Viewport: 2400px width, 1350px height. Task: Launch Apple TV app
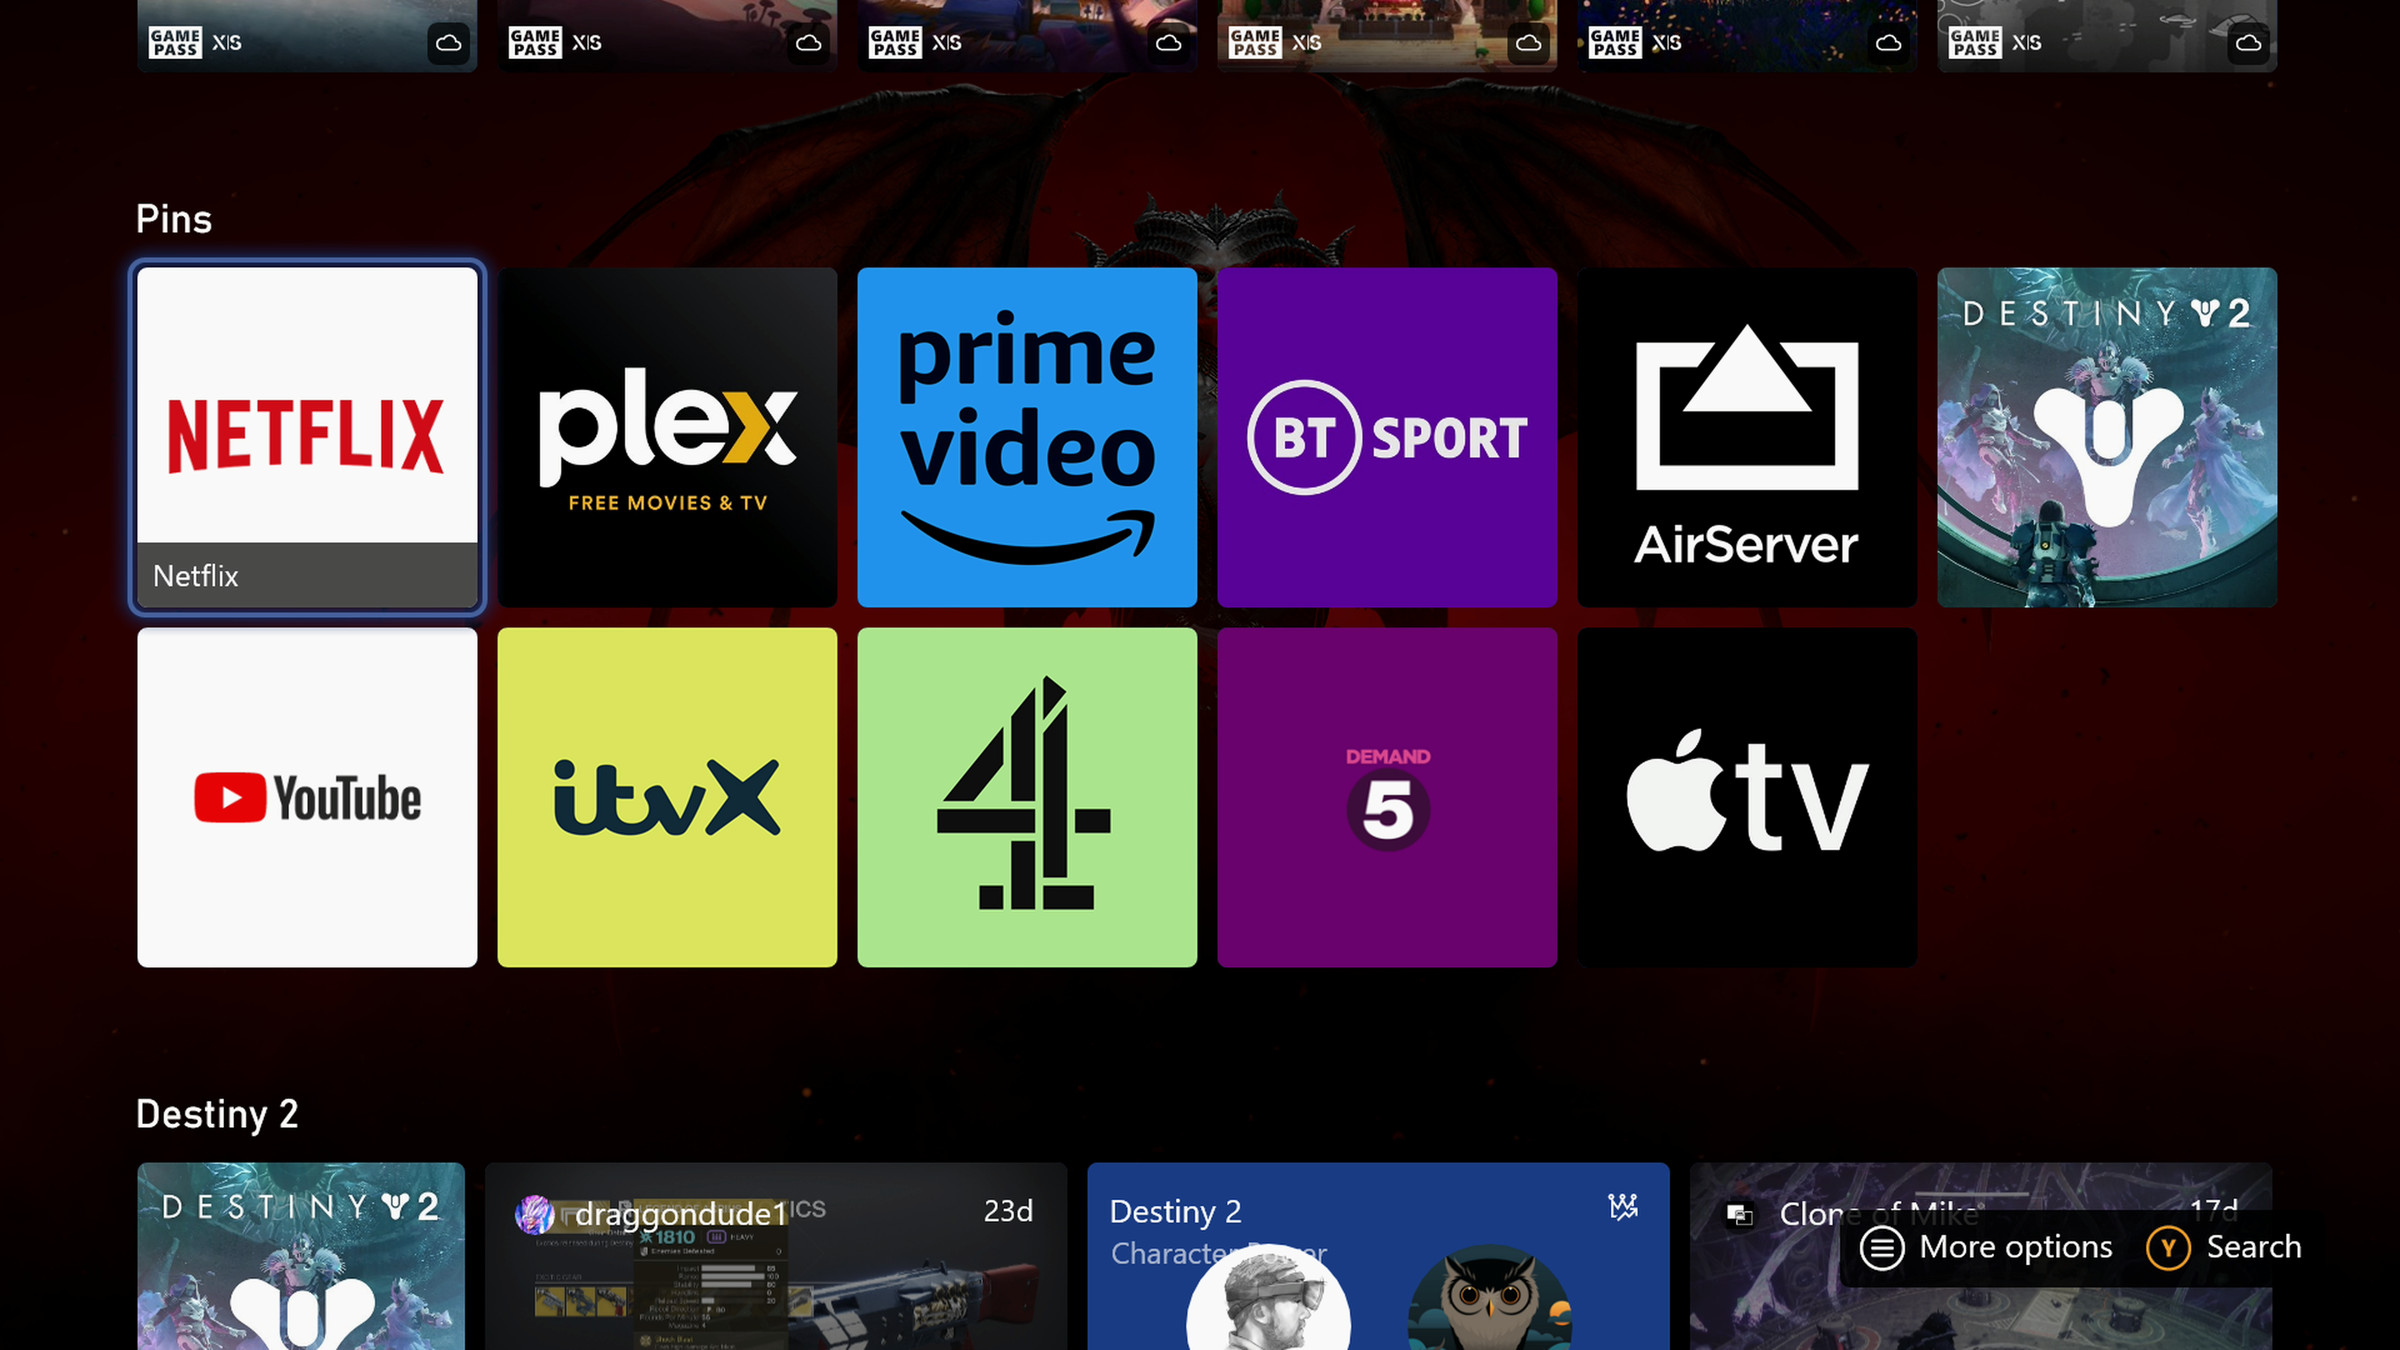coord(1747,796)
